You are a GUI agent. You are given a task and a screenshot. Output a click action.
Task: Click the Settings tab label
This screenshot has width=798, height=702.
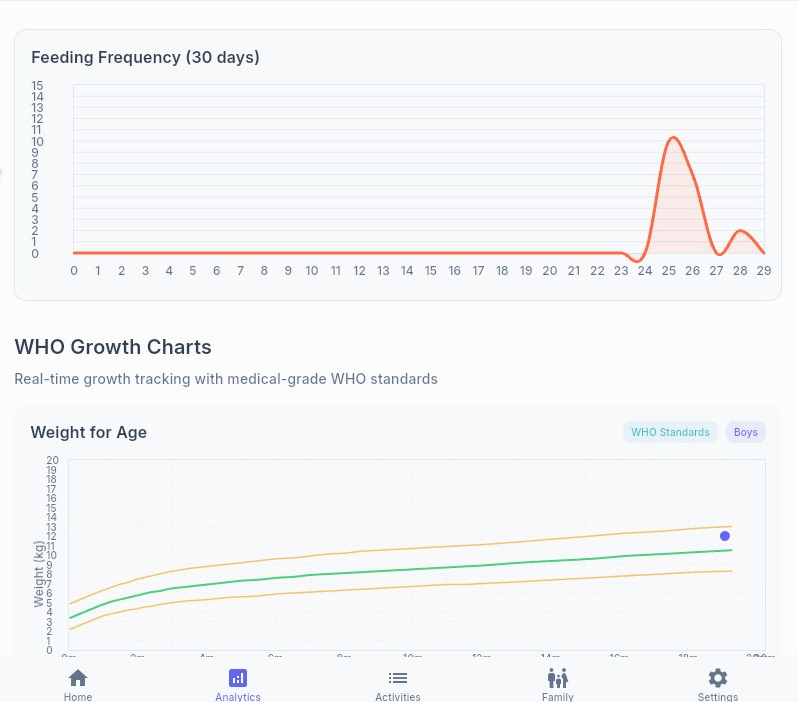(x=717, y=696)
